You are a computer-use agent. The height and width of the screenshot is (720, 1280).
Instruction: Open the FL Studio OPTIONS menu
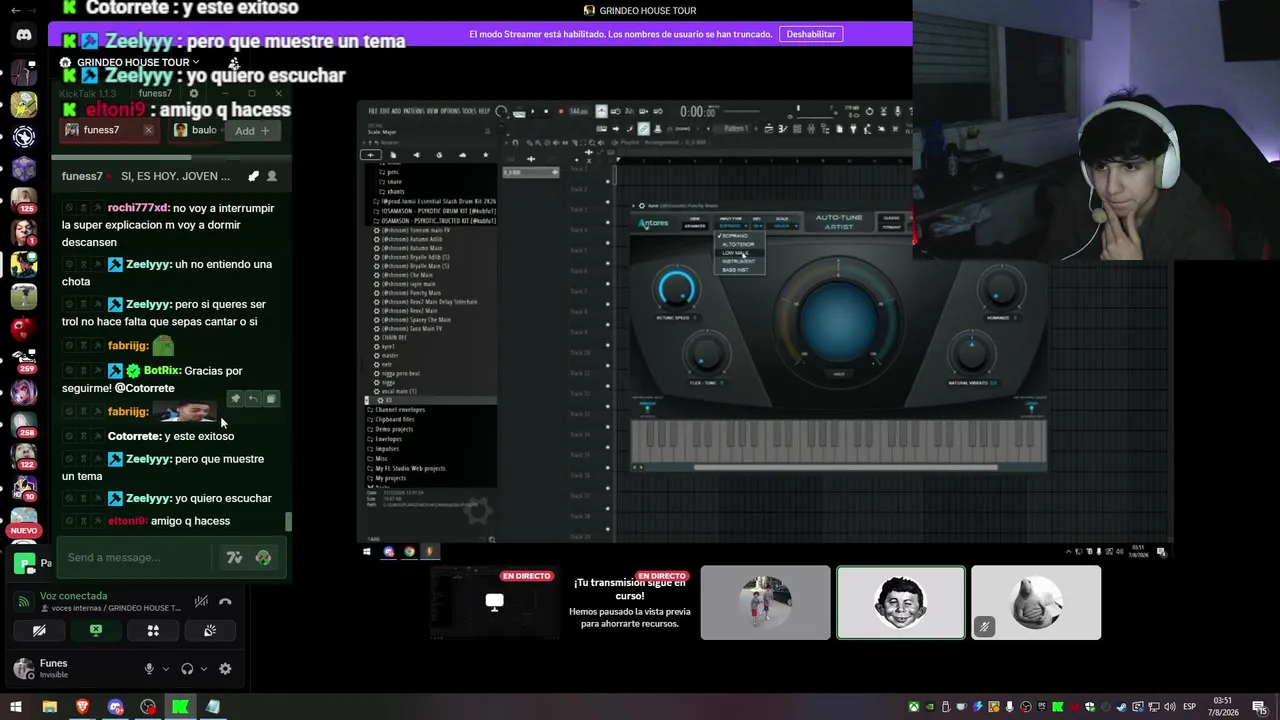(450, 111)
